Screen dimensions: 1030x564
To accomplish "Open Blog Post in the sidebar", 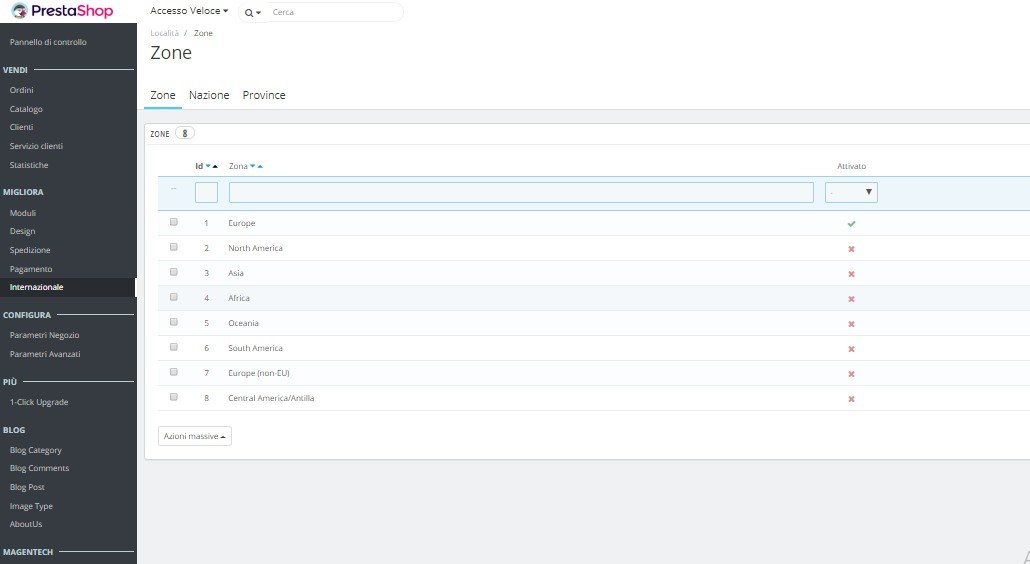I will 28,487.
